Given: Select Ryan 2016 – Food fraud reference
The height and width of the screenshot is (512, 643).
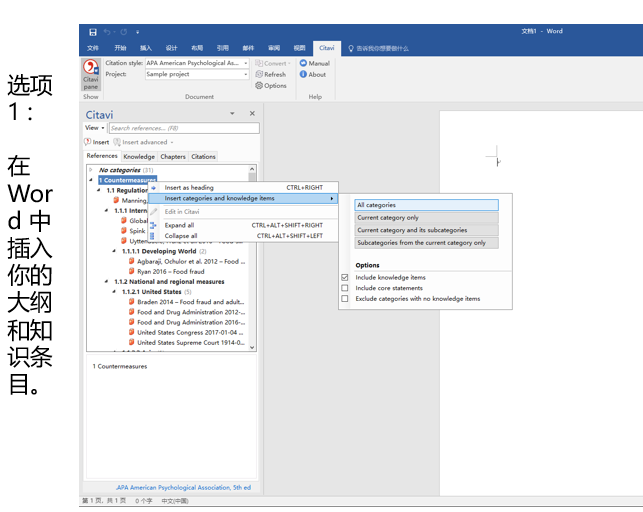Looking at the screenshot, I should pyautogui.click(x=171, y=271).
